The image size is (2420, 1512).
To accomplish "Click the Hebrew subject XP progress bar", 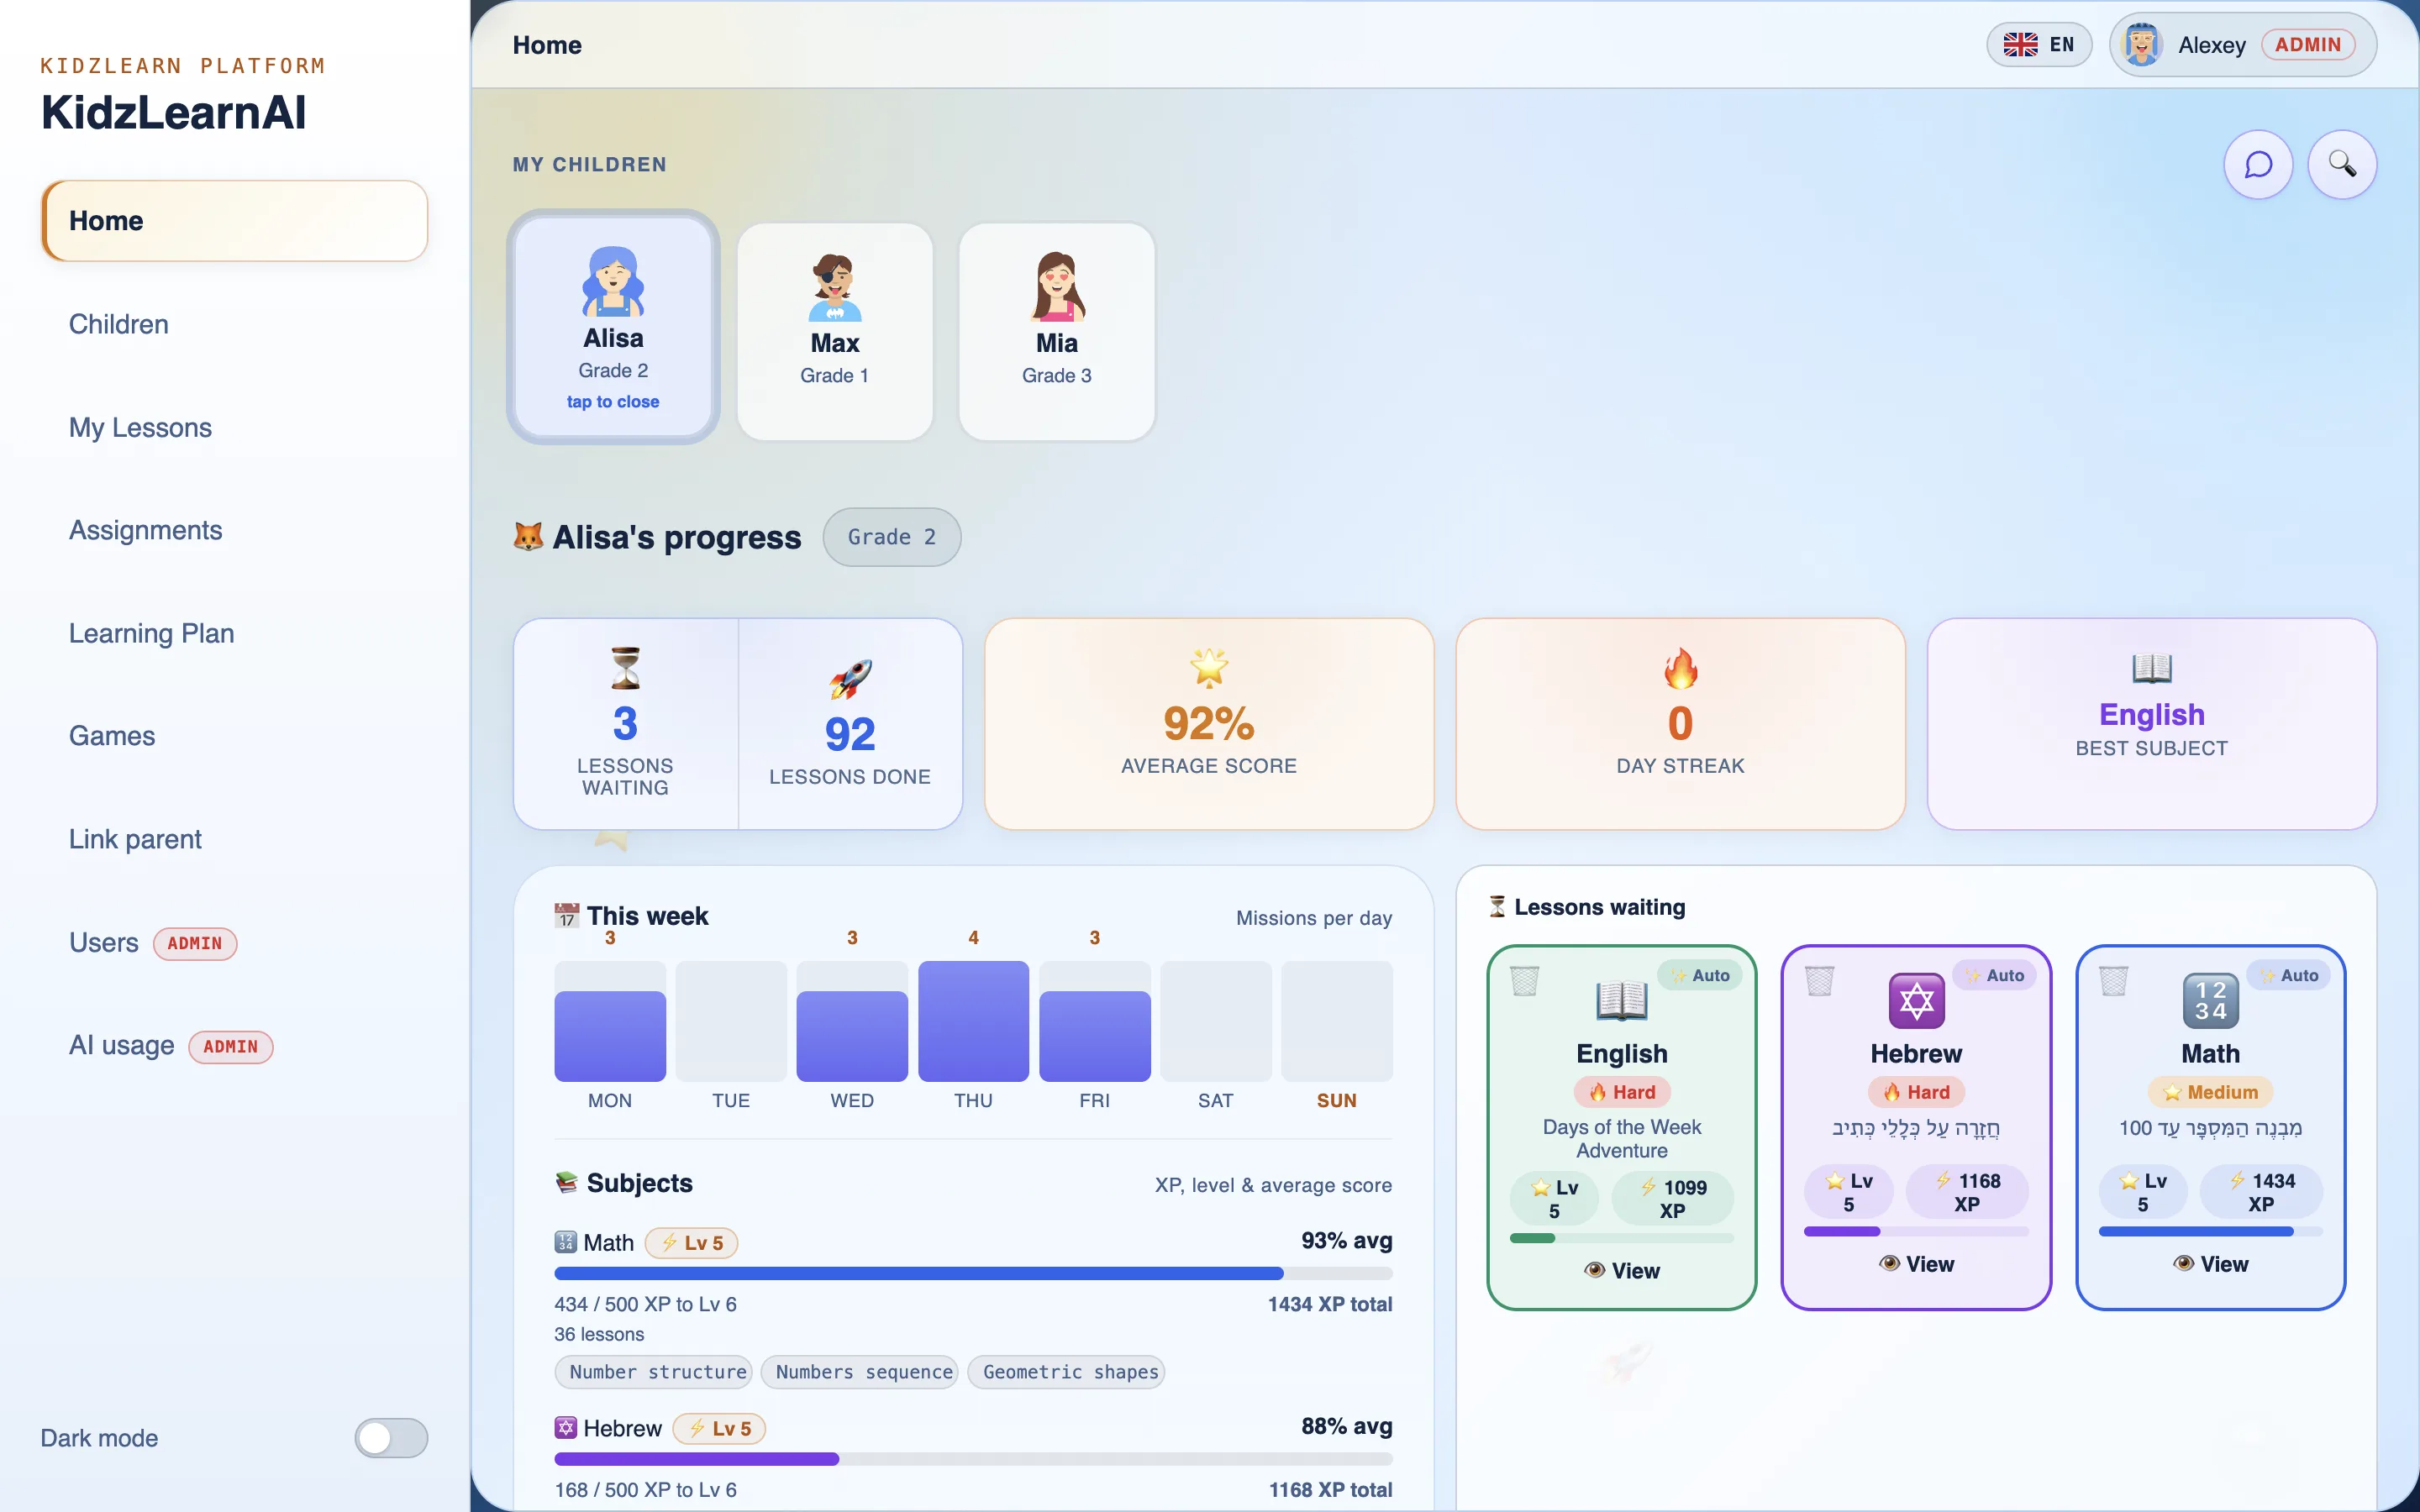I will pos(973,1459).
